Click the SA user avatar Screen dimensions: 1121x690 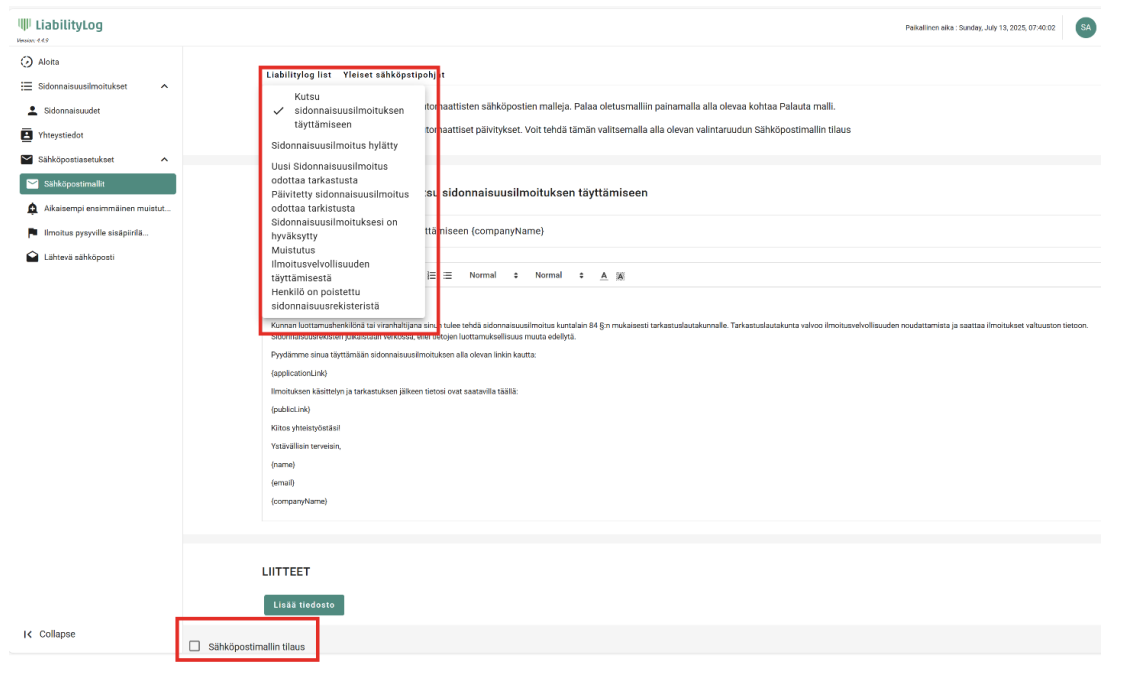pyautogui.click(x=1085, y=28)
